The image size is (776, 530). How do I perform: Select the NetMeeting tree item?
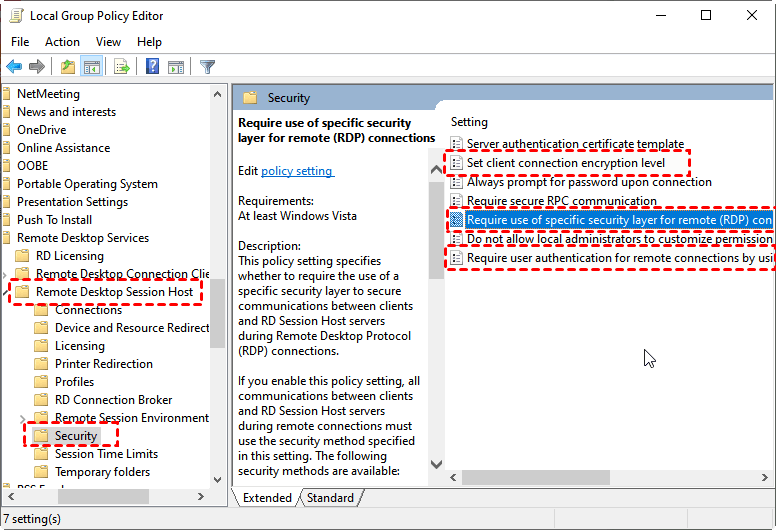pos(48,94)
